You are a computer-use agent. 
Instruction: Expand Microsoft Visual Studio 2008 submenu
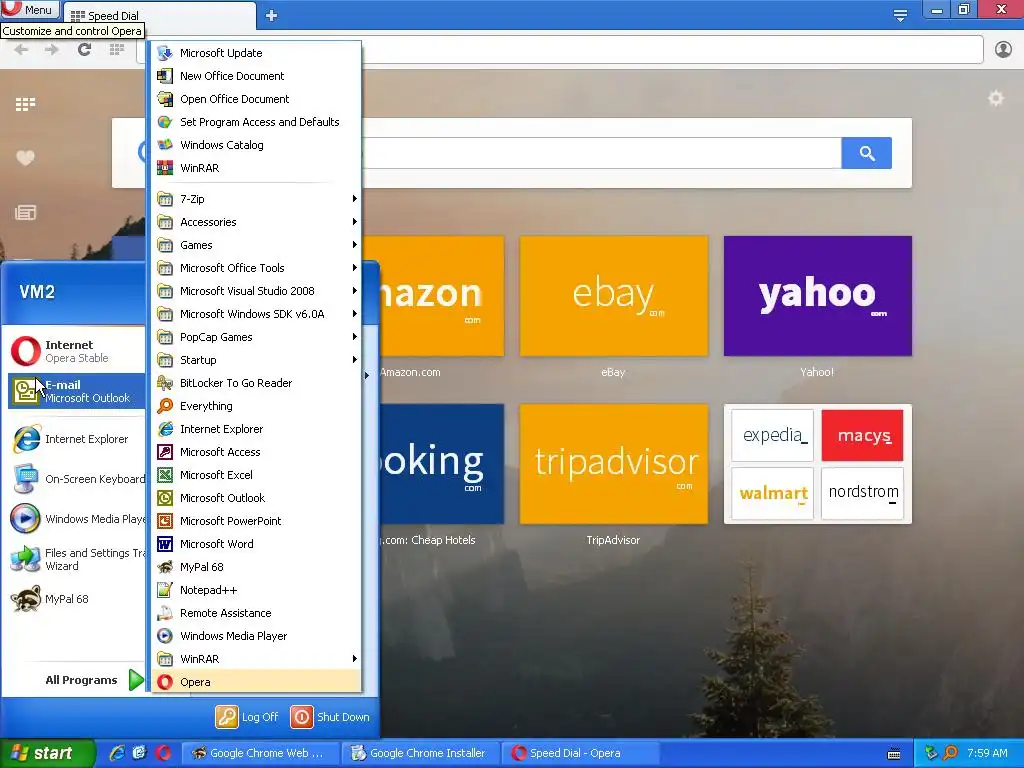pyautogui.click(x=257, y=291)
